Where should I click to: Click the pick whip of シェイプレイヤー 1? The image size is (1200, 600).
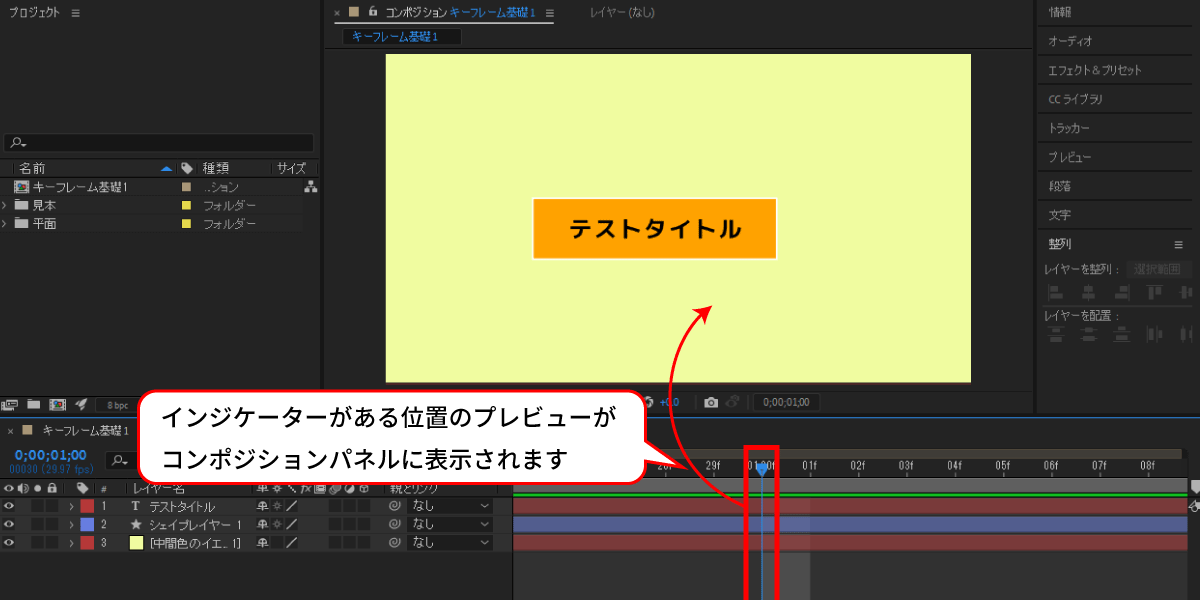[x=395, y=524]
